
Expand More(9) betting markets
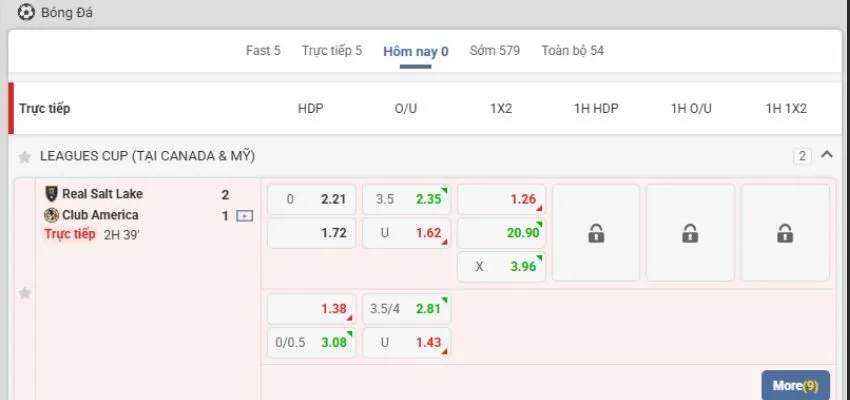[x=795, y=385]
